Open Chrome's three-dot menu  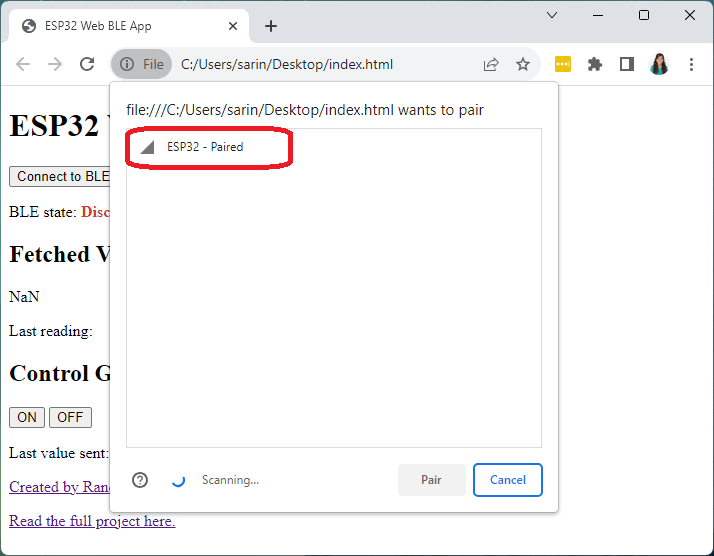click(691, 64)
